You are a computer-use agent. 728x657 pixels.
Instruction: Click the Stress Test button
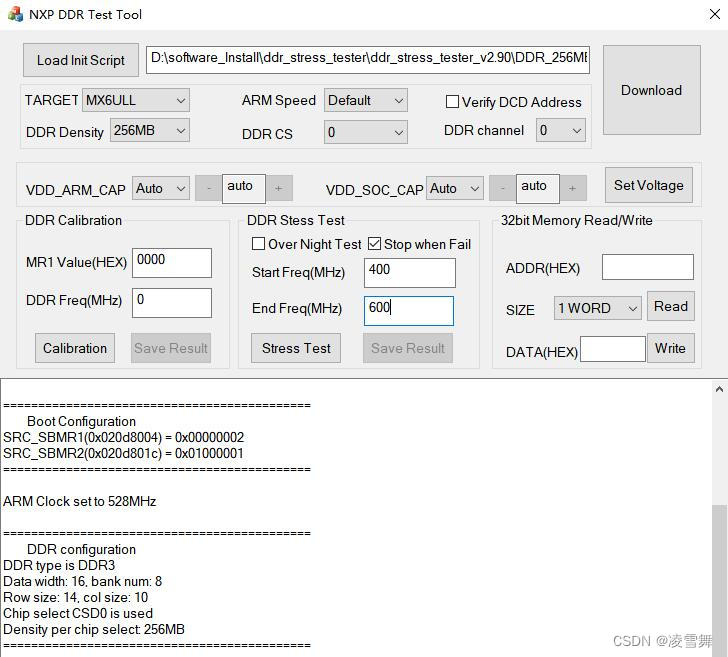click(296, 348)
